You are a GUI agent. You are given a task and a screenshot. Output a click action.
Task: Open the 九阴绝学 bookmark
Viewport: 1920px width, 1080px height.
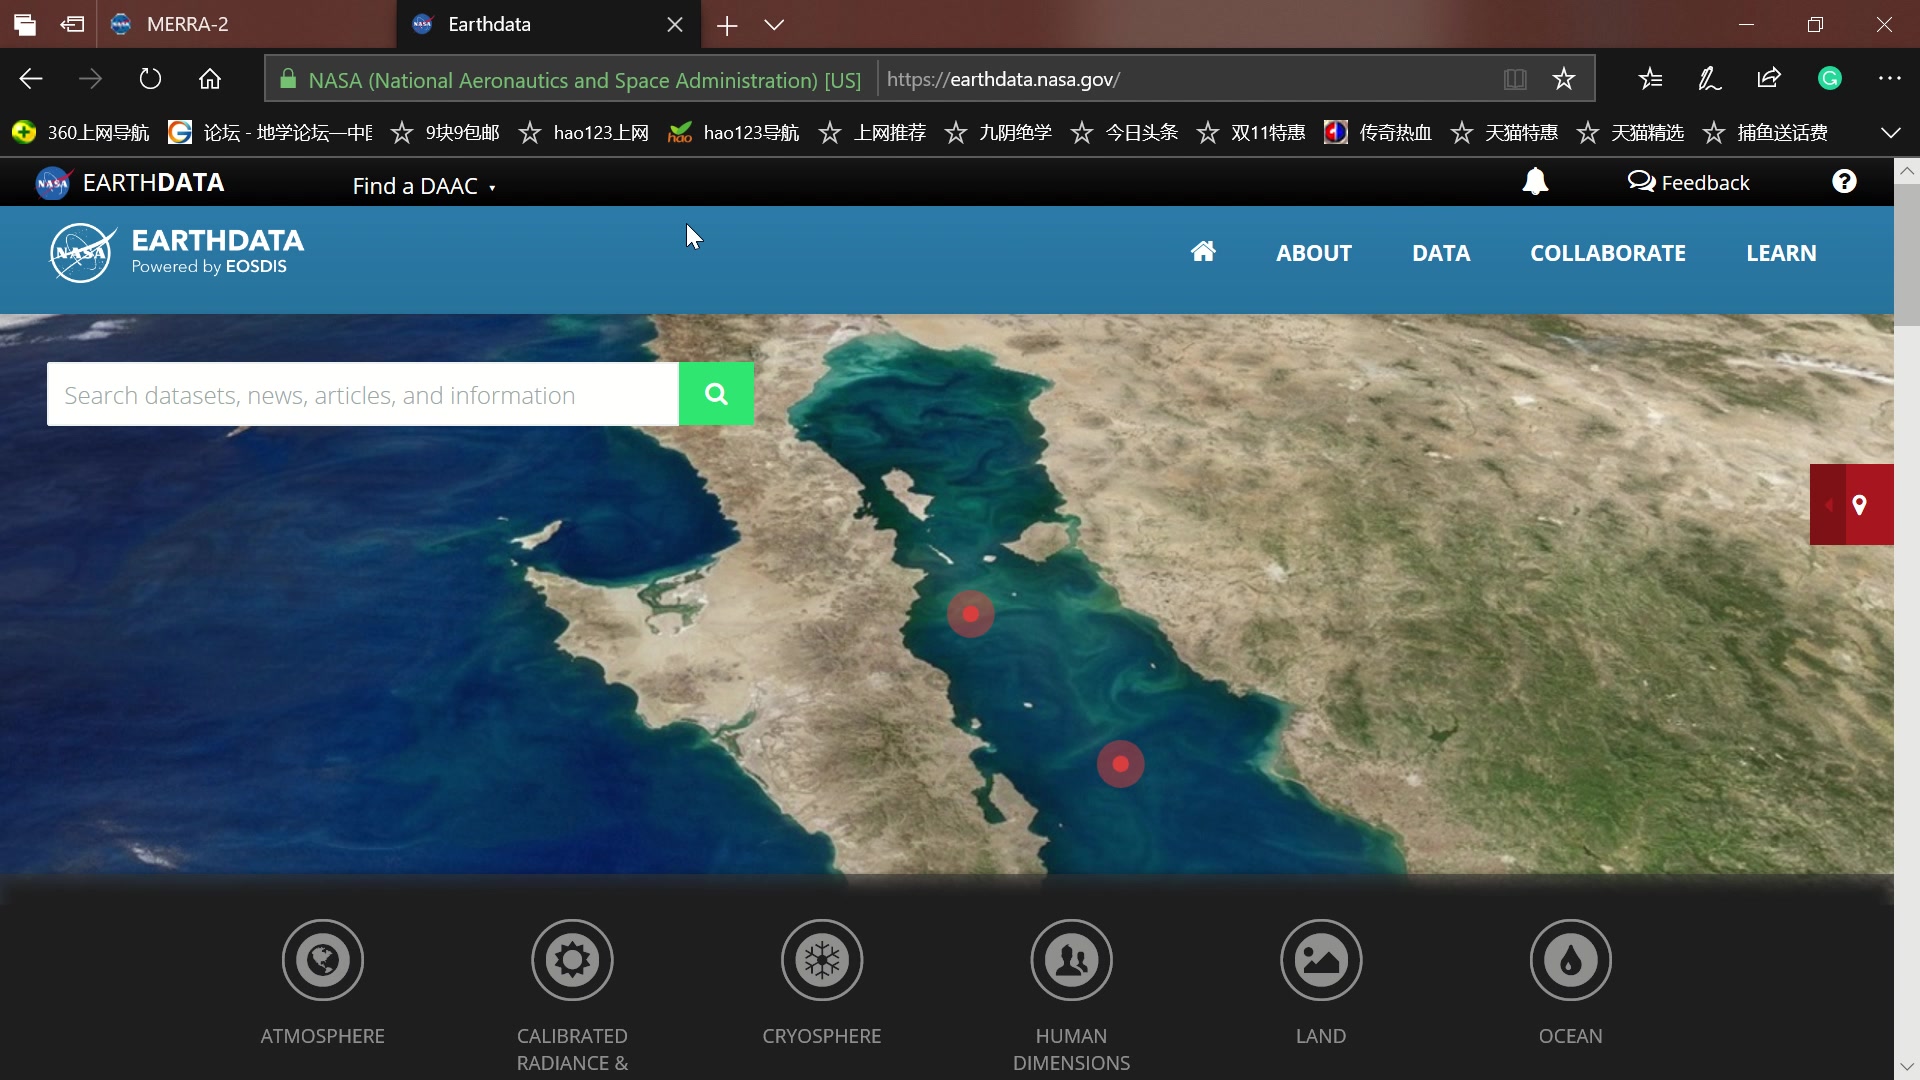click(998, 132)
